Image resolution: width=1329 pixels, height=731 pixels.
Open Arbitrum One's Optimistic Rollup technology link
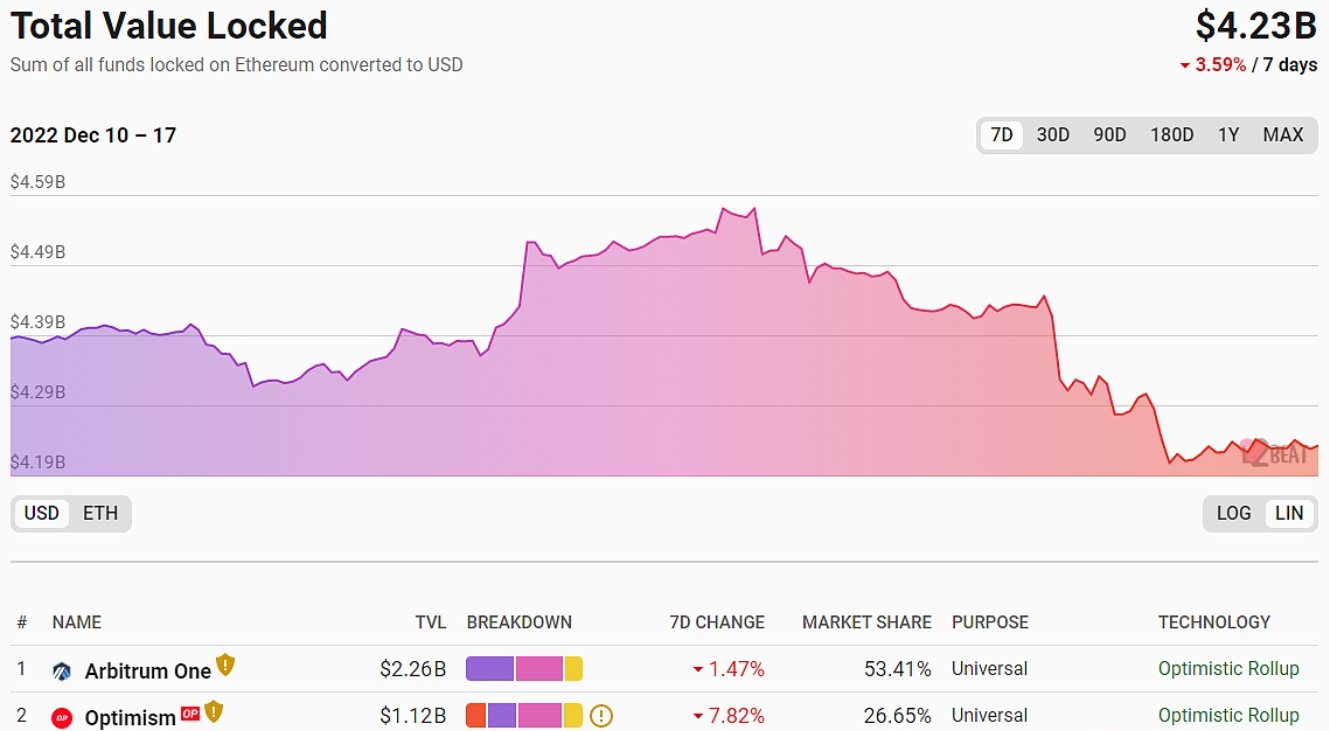click(x=1228, y=669)
